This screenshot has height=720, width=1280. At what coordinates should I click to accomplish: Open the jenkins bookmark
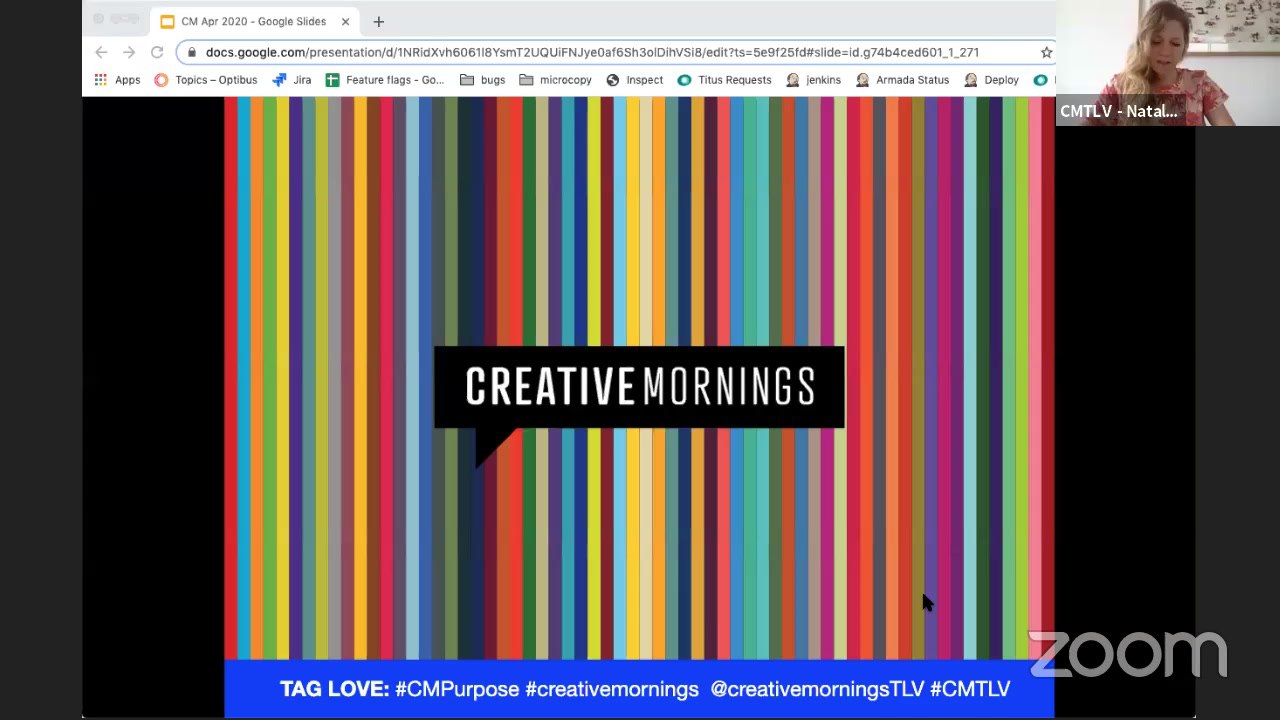pyautogui.click(x=814, y=80)
